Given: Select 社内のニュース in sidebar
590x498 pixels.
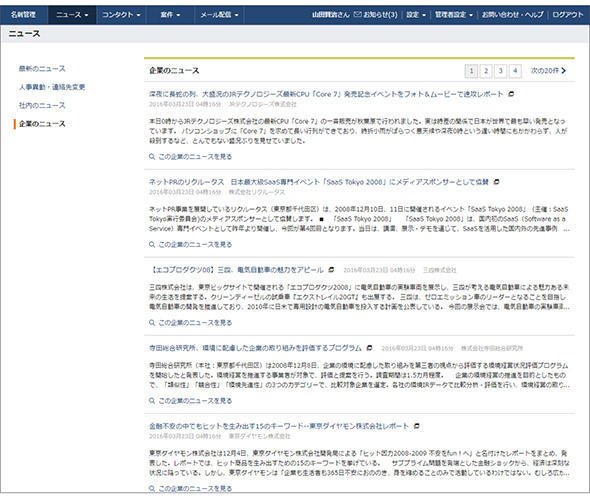Looking at the screenshot, I should pyautogui.click(x=42, y=105).
